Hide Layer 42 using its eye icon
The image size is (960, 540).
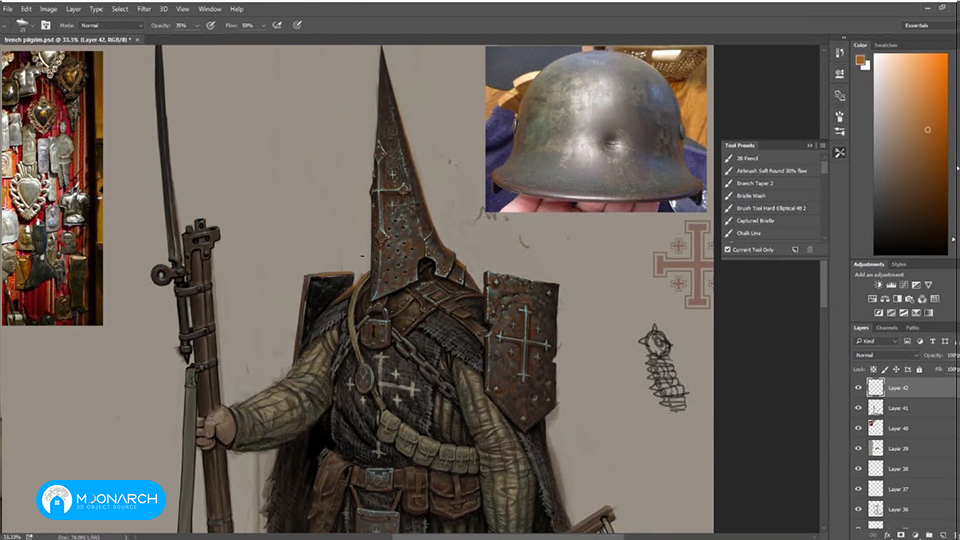click(858, 388)
